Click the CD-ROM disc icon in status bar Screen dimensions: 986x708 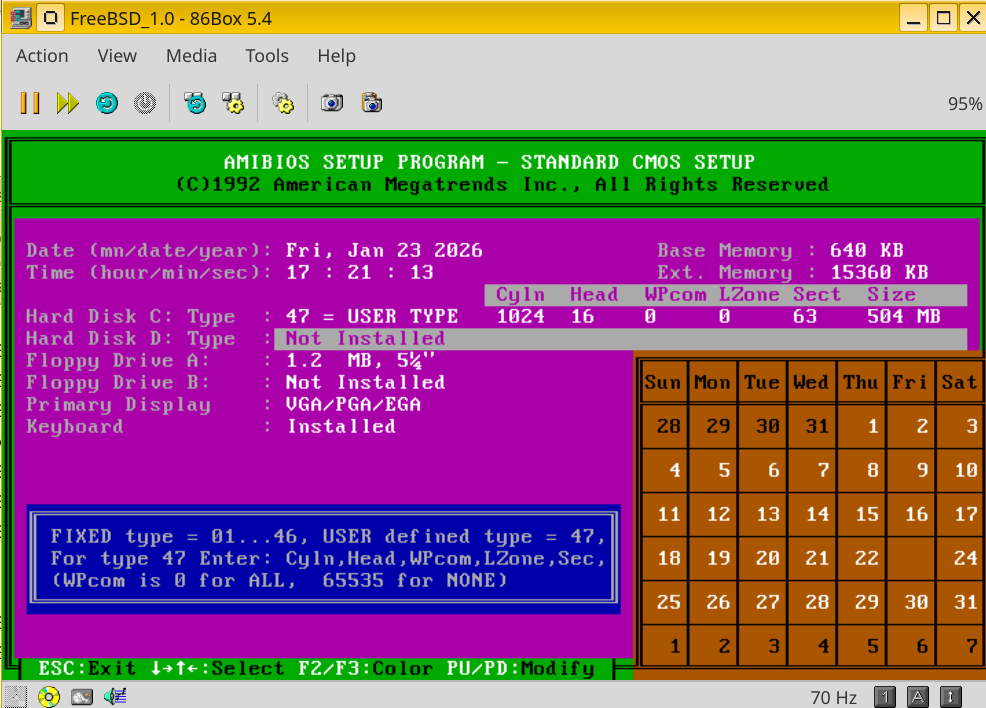tap(48, 696)
